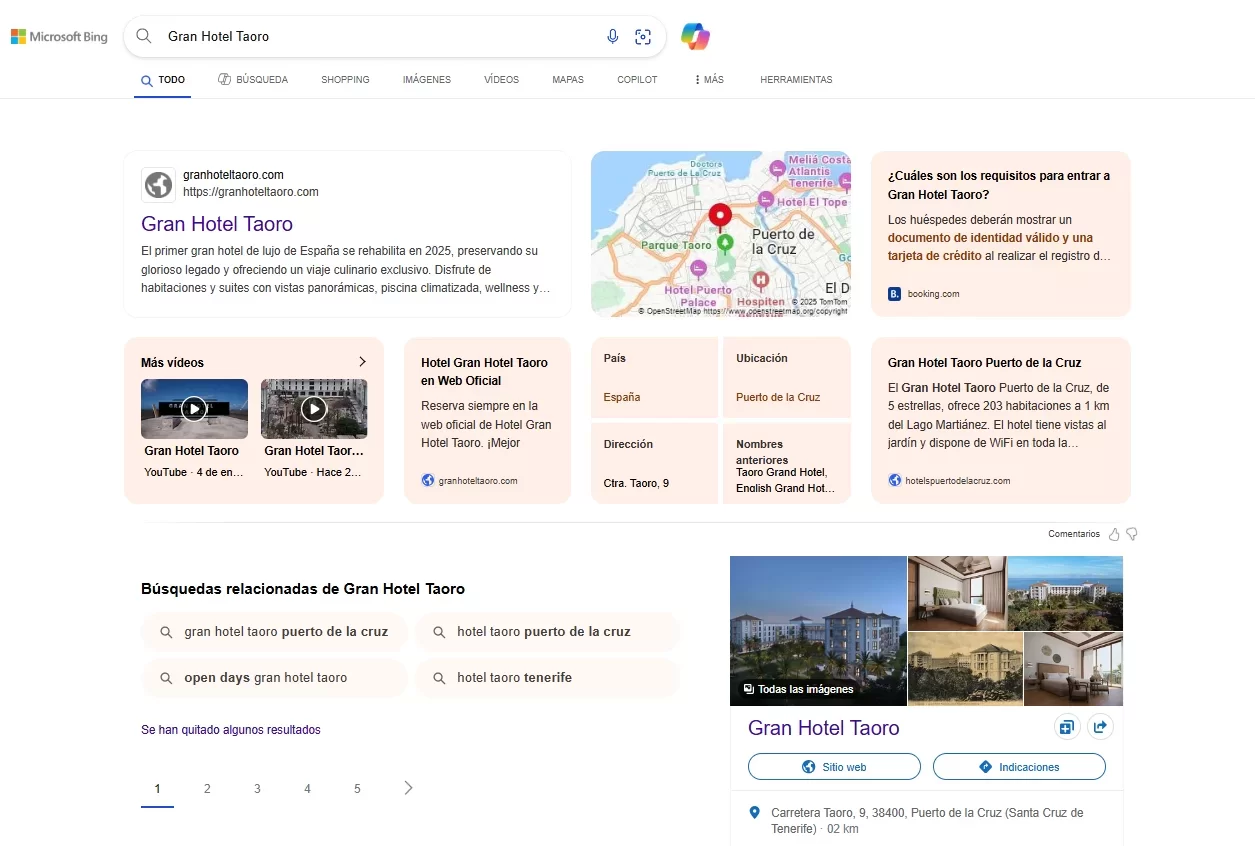This screenshot has height=846, width=1255.
Task: Choose open days gran hotel taoro suggestion
Action: pyautogui.click(x=274, y=678)
